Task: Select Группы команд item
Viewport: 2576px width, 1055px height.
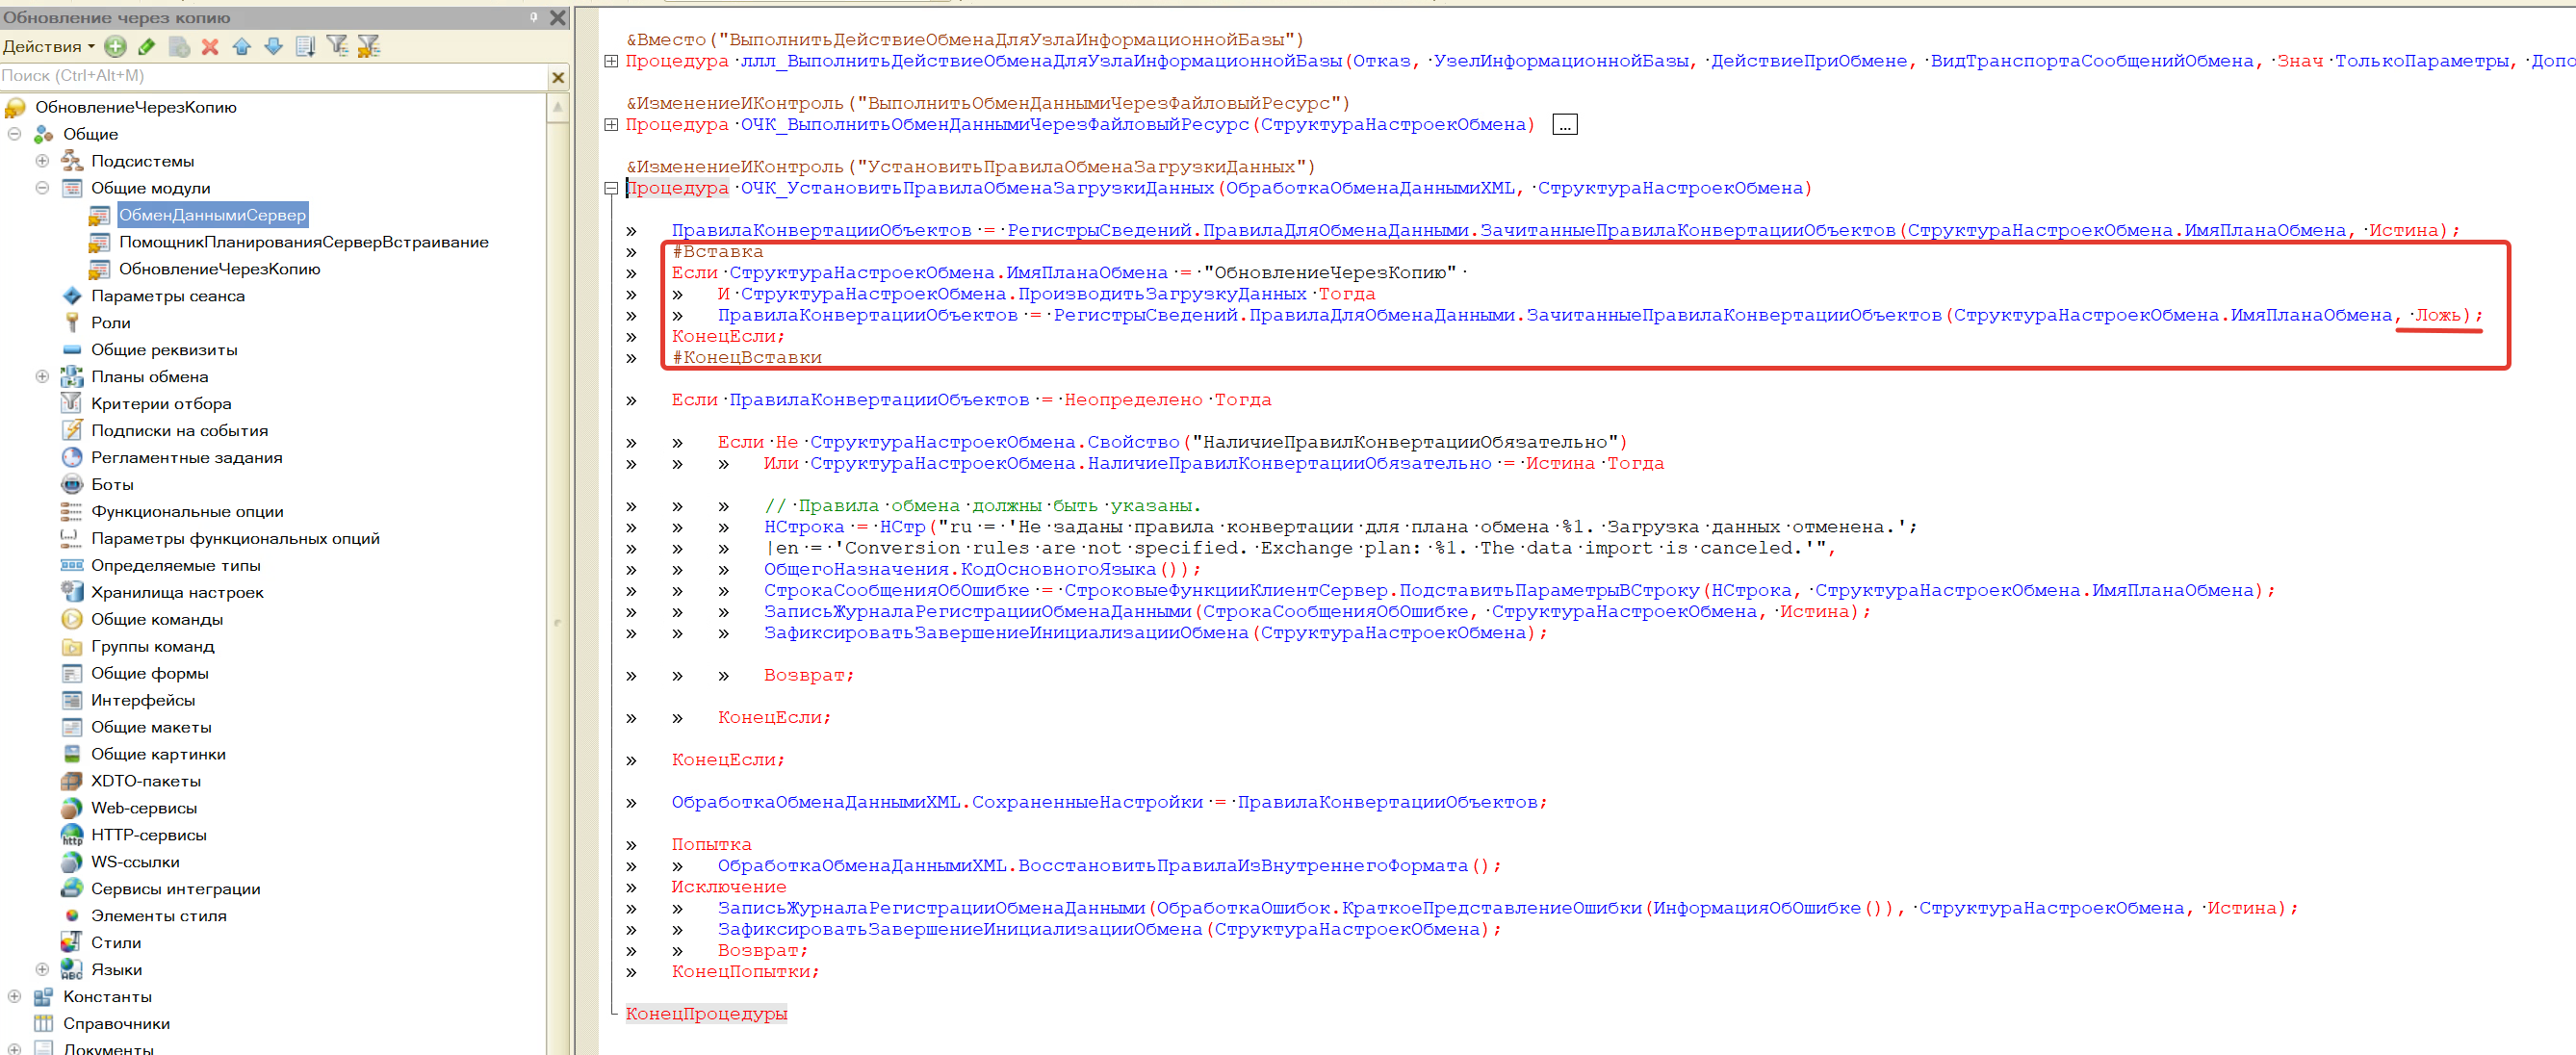Action: tap(153, 647)
